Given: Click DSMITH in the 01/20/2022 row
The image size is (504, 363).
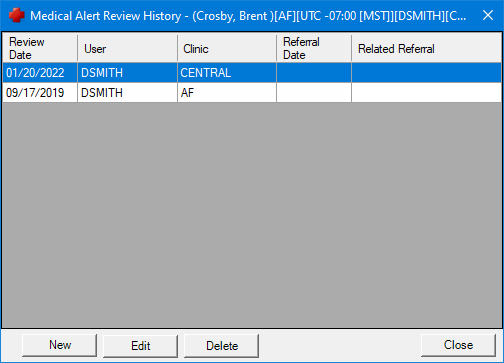Looking at the screenshot, I should pos(127,73).
